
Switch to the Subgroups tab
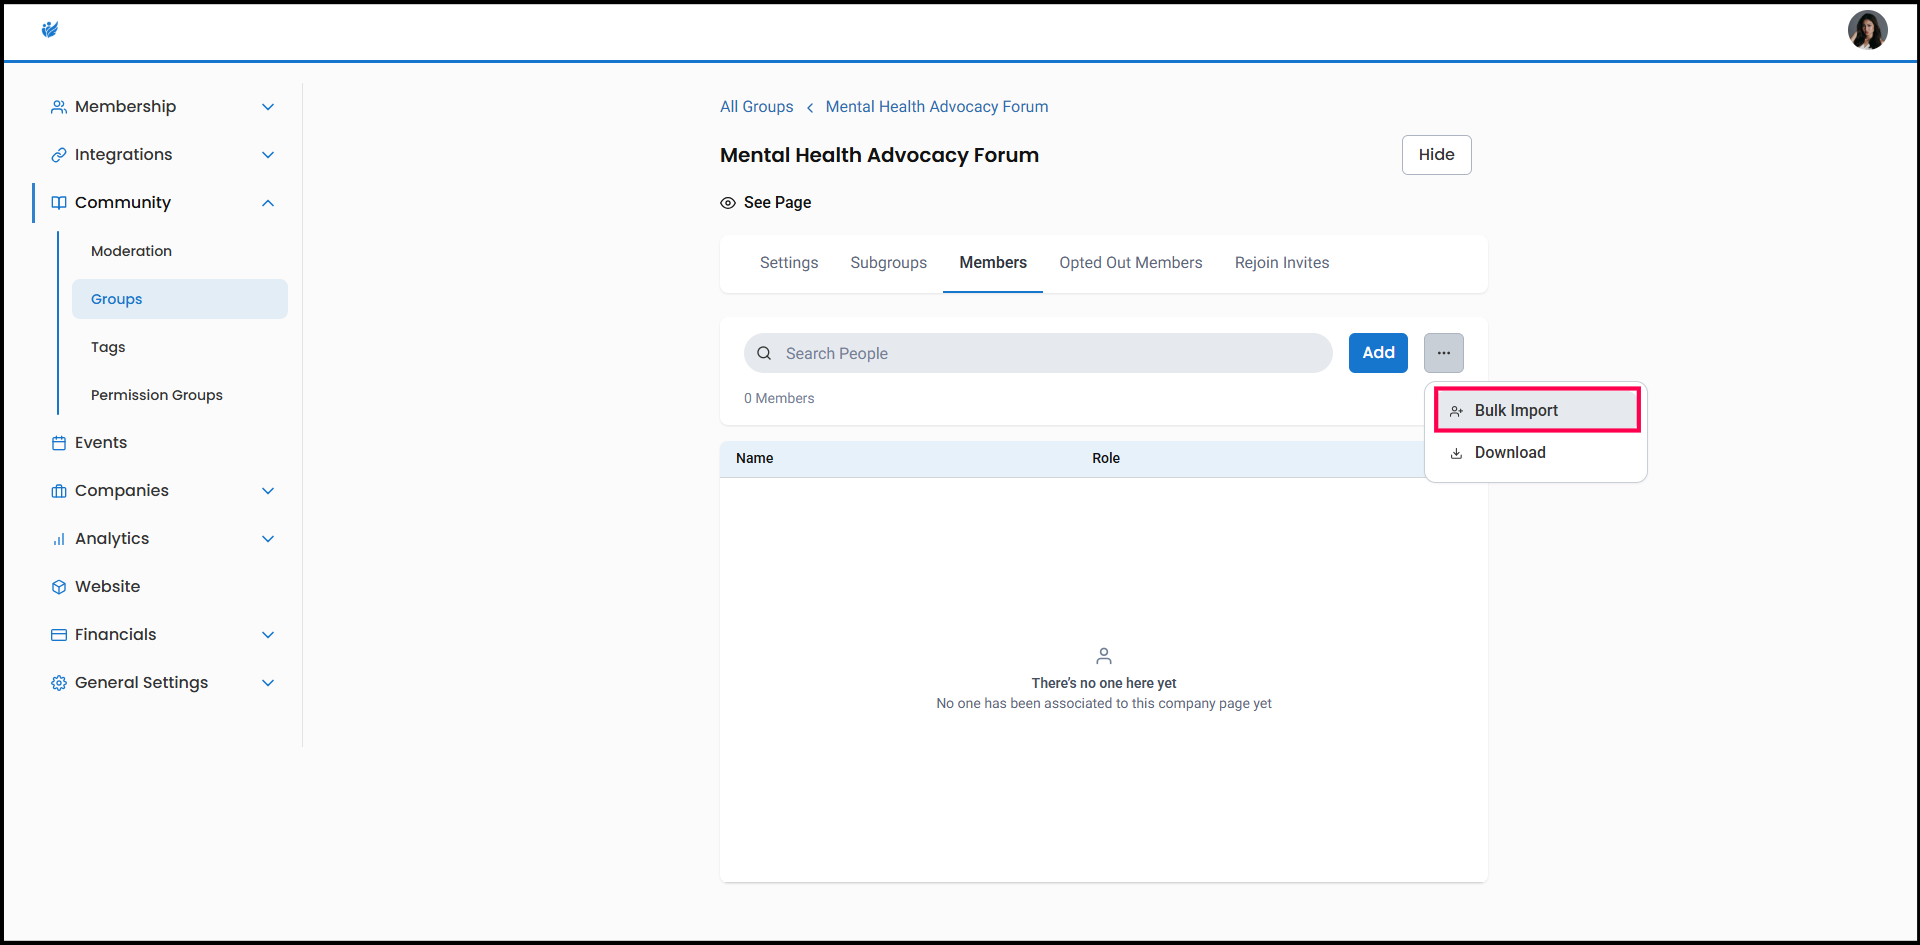coord(888,263)
